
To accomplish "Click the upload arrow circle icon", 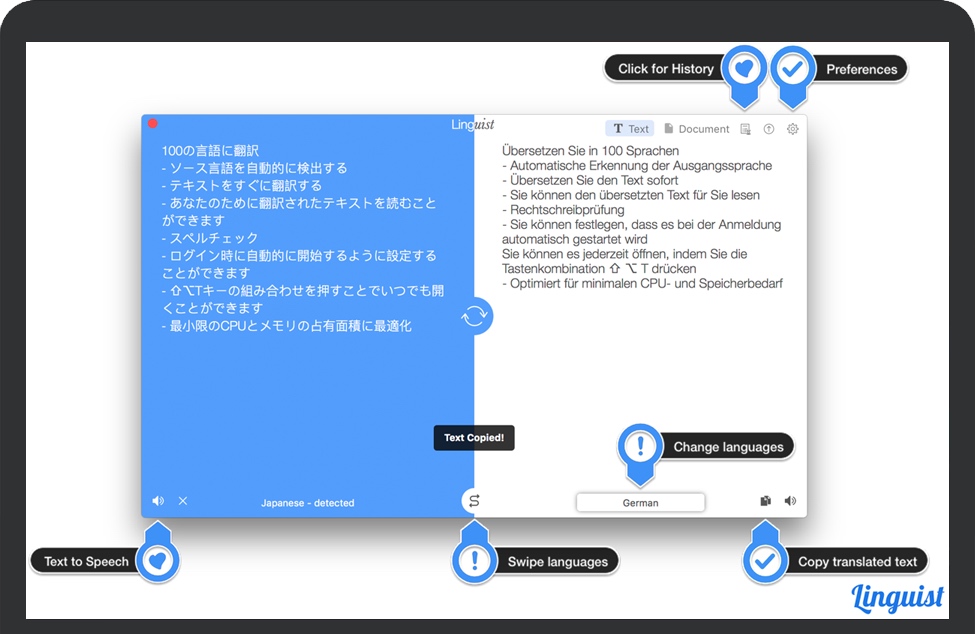I will pyautogui.click(x=769, y=129).
